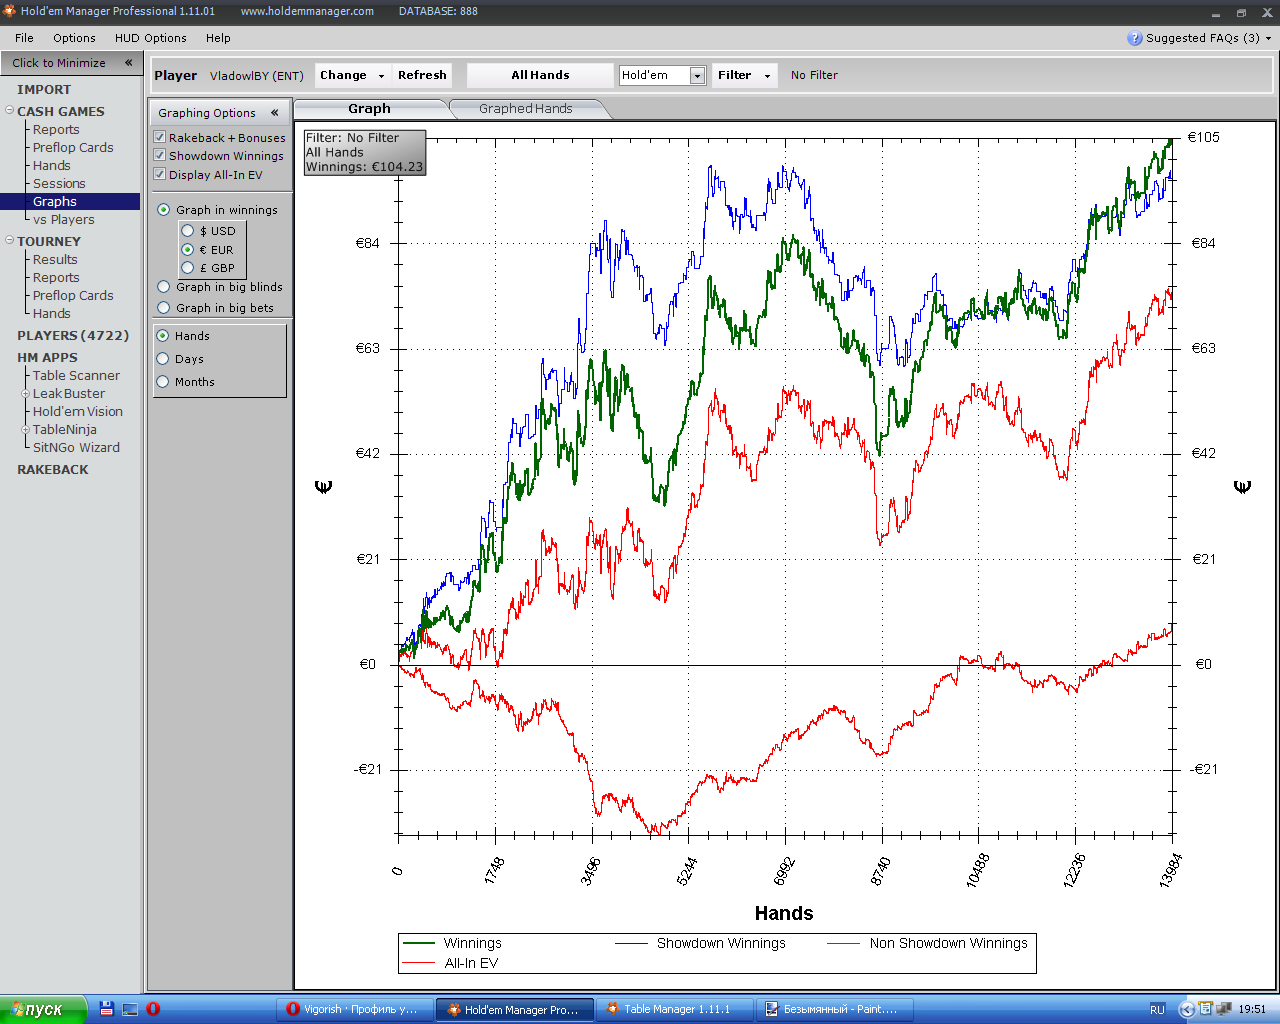Image resolution: width=1280 pixels, height=1024 pixels.
Task: Minimize the left navigation sidebar chevron
Action: (x=128, y=63)
